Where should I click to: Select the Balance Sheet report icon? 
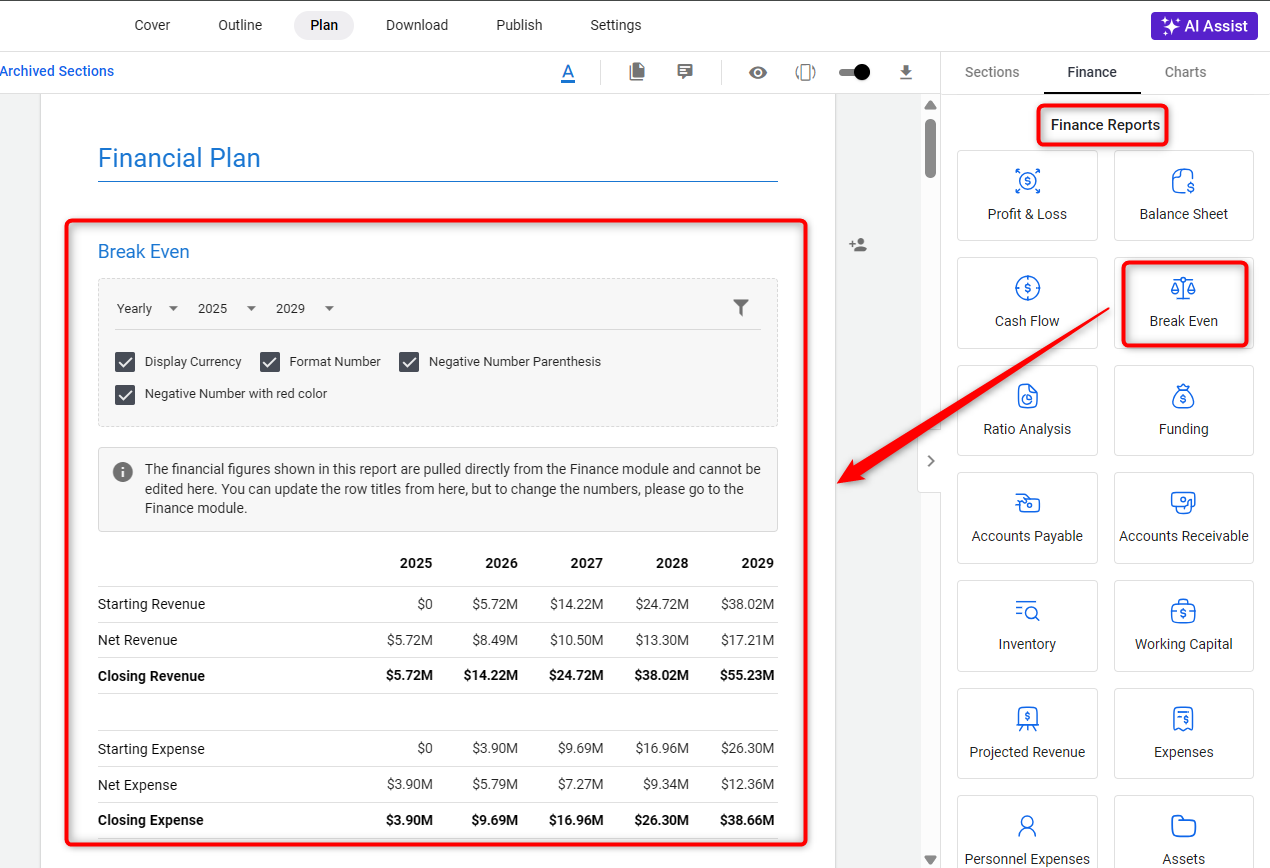click(1183, 182)
